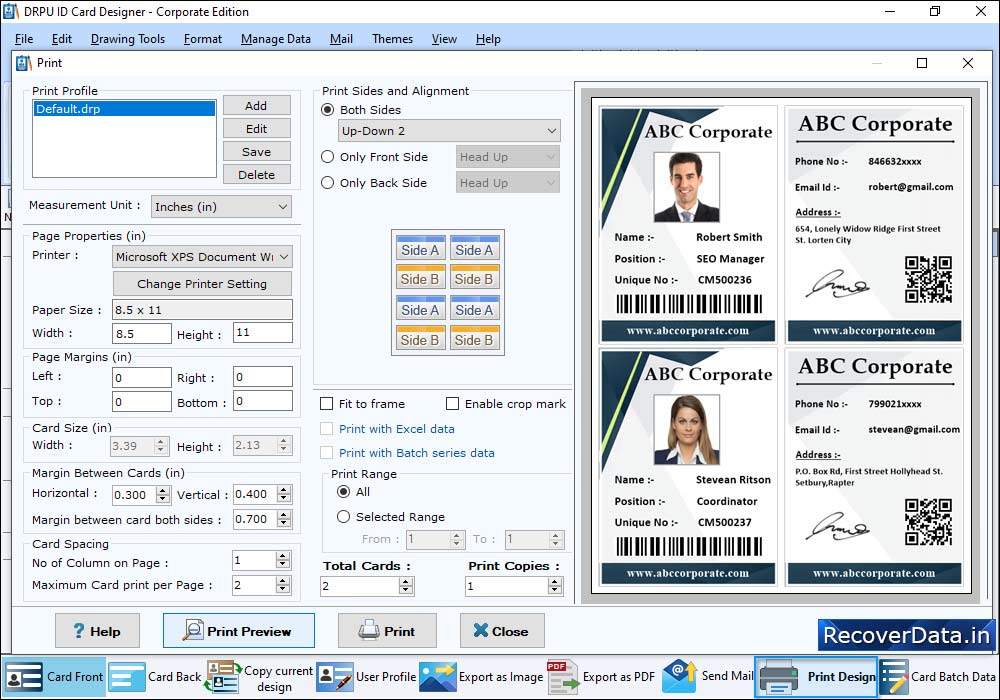Click the Print dialog title icon

coord(24,63)
